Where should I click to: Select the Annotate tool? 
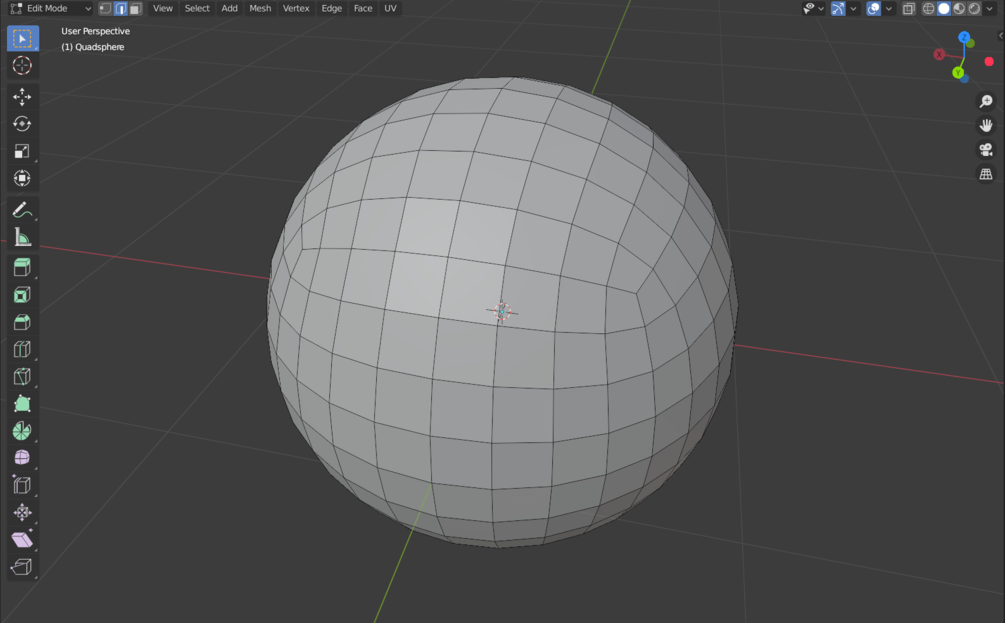click(x=22, y=210)
